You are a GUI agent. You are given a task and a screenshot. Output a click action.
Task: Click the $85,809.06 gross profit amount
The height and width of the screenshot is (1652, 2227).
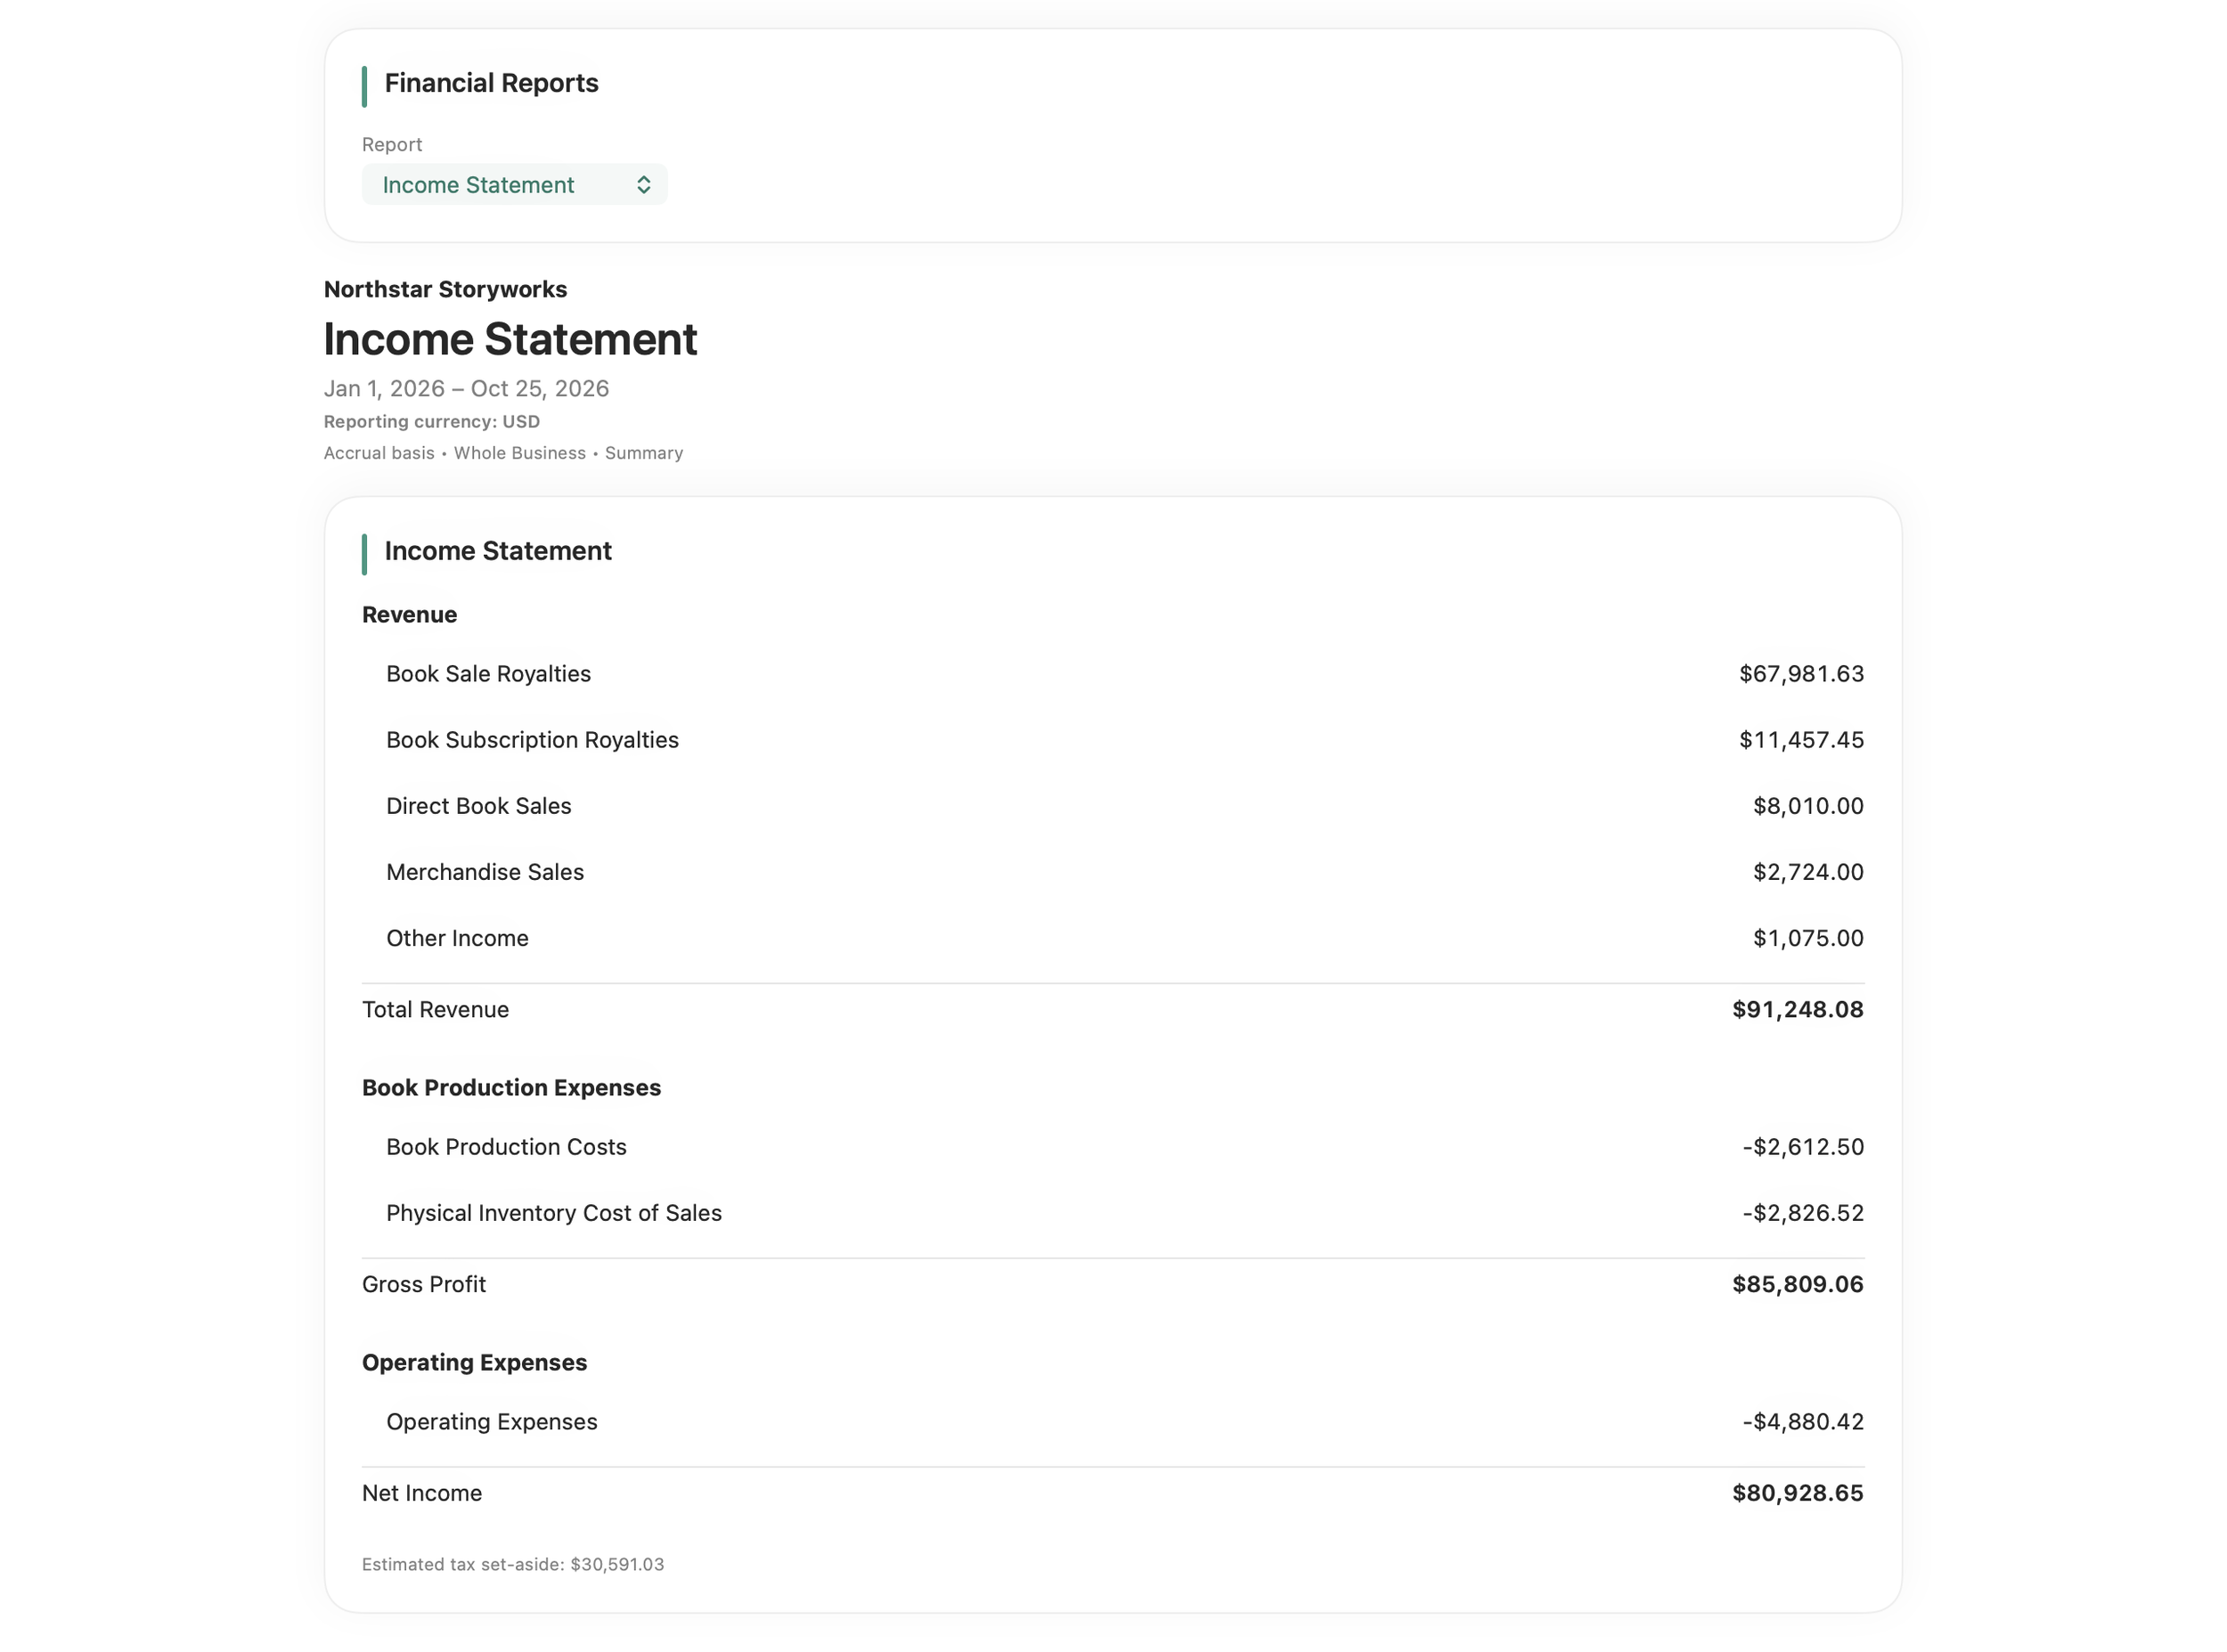click(1797, 1285)
